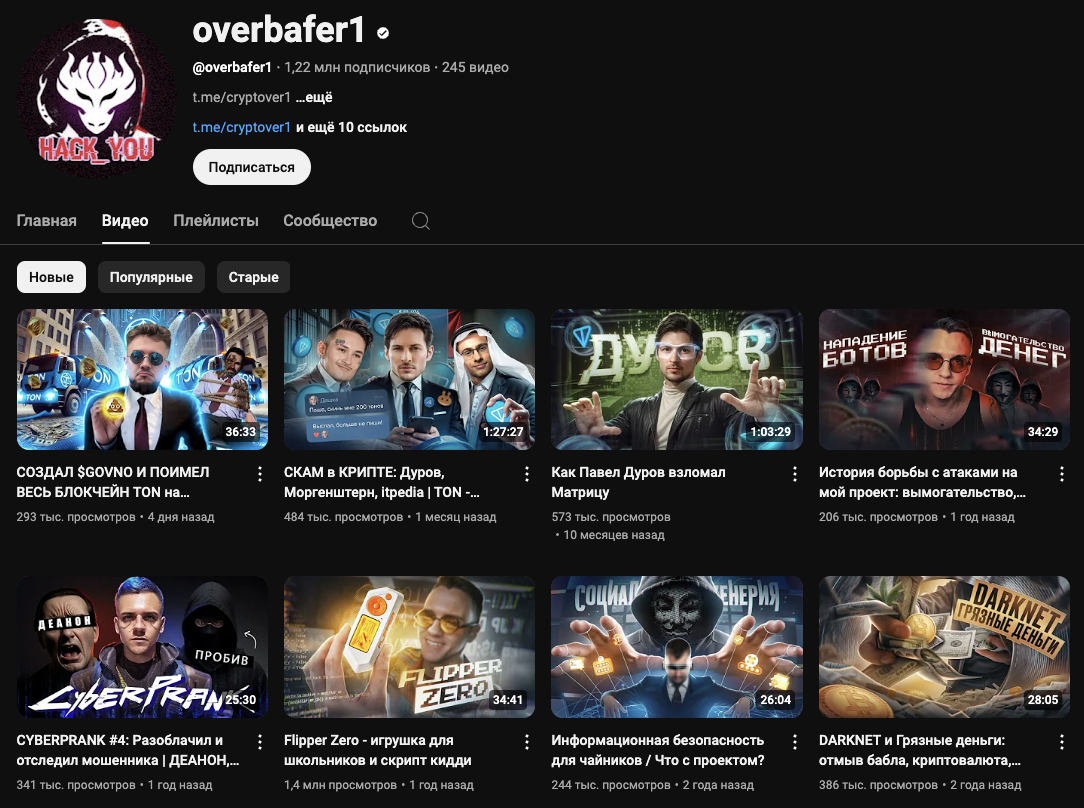Screen dimensions: 1084x808
Task: Open options menu for DARKNET video
Action: coord(1062,742)
